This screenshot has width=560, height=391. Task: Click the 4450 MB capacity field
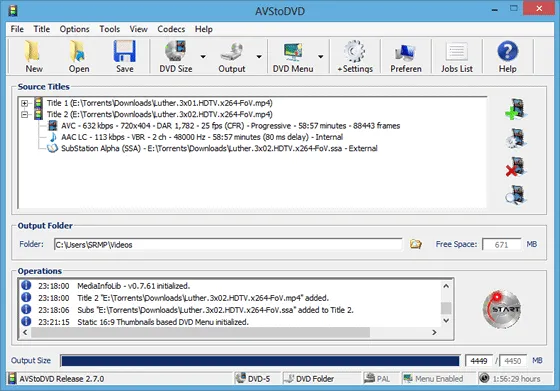pos(512,361)
